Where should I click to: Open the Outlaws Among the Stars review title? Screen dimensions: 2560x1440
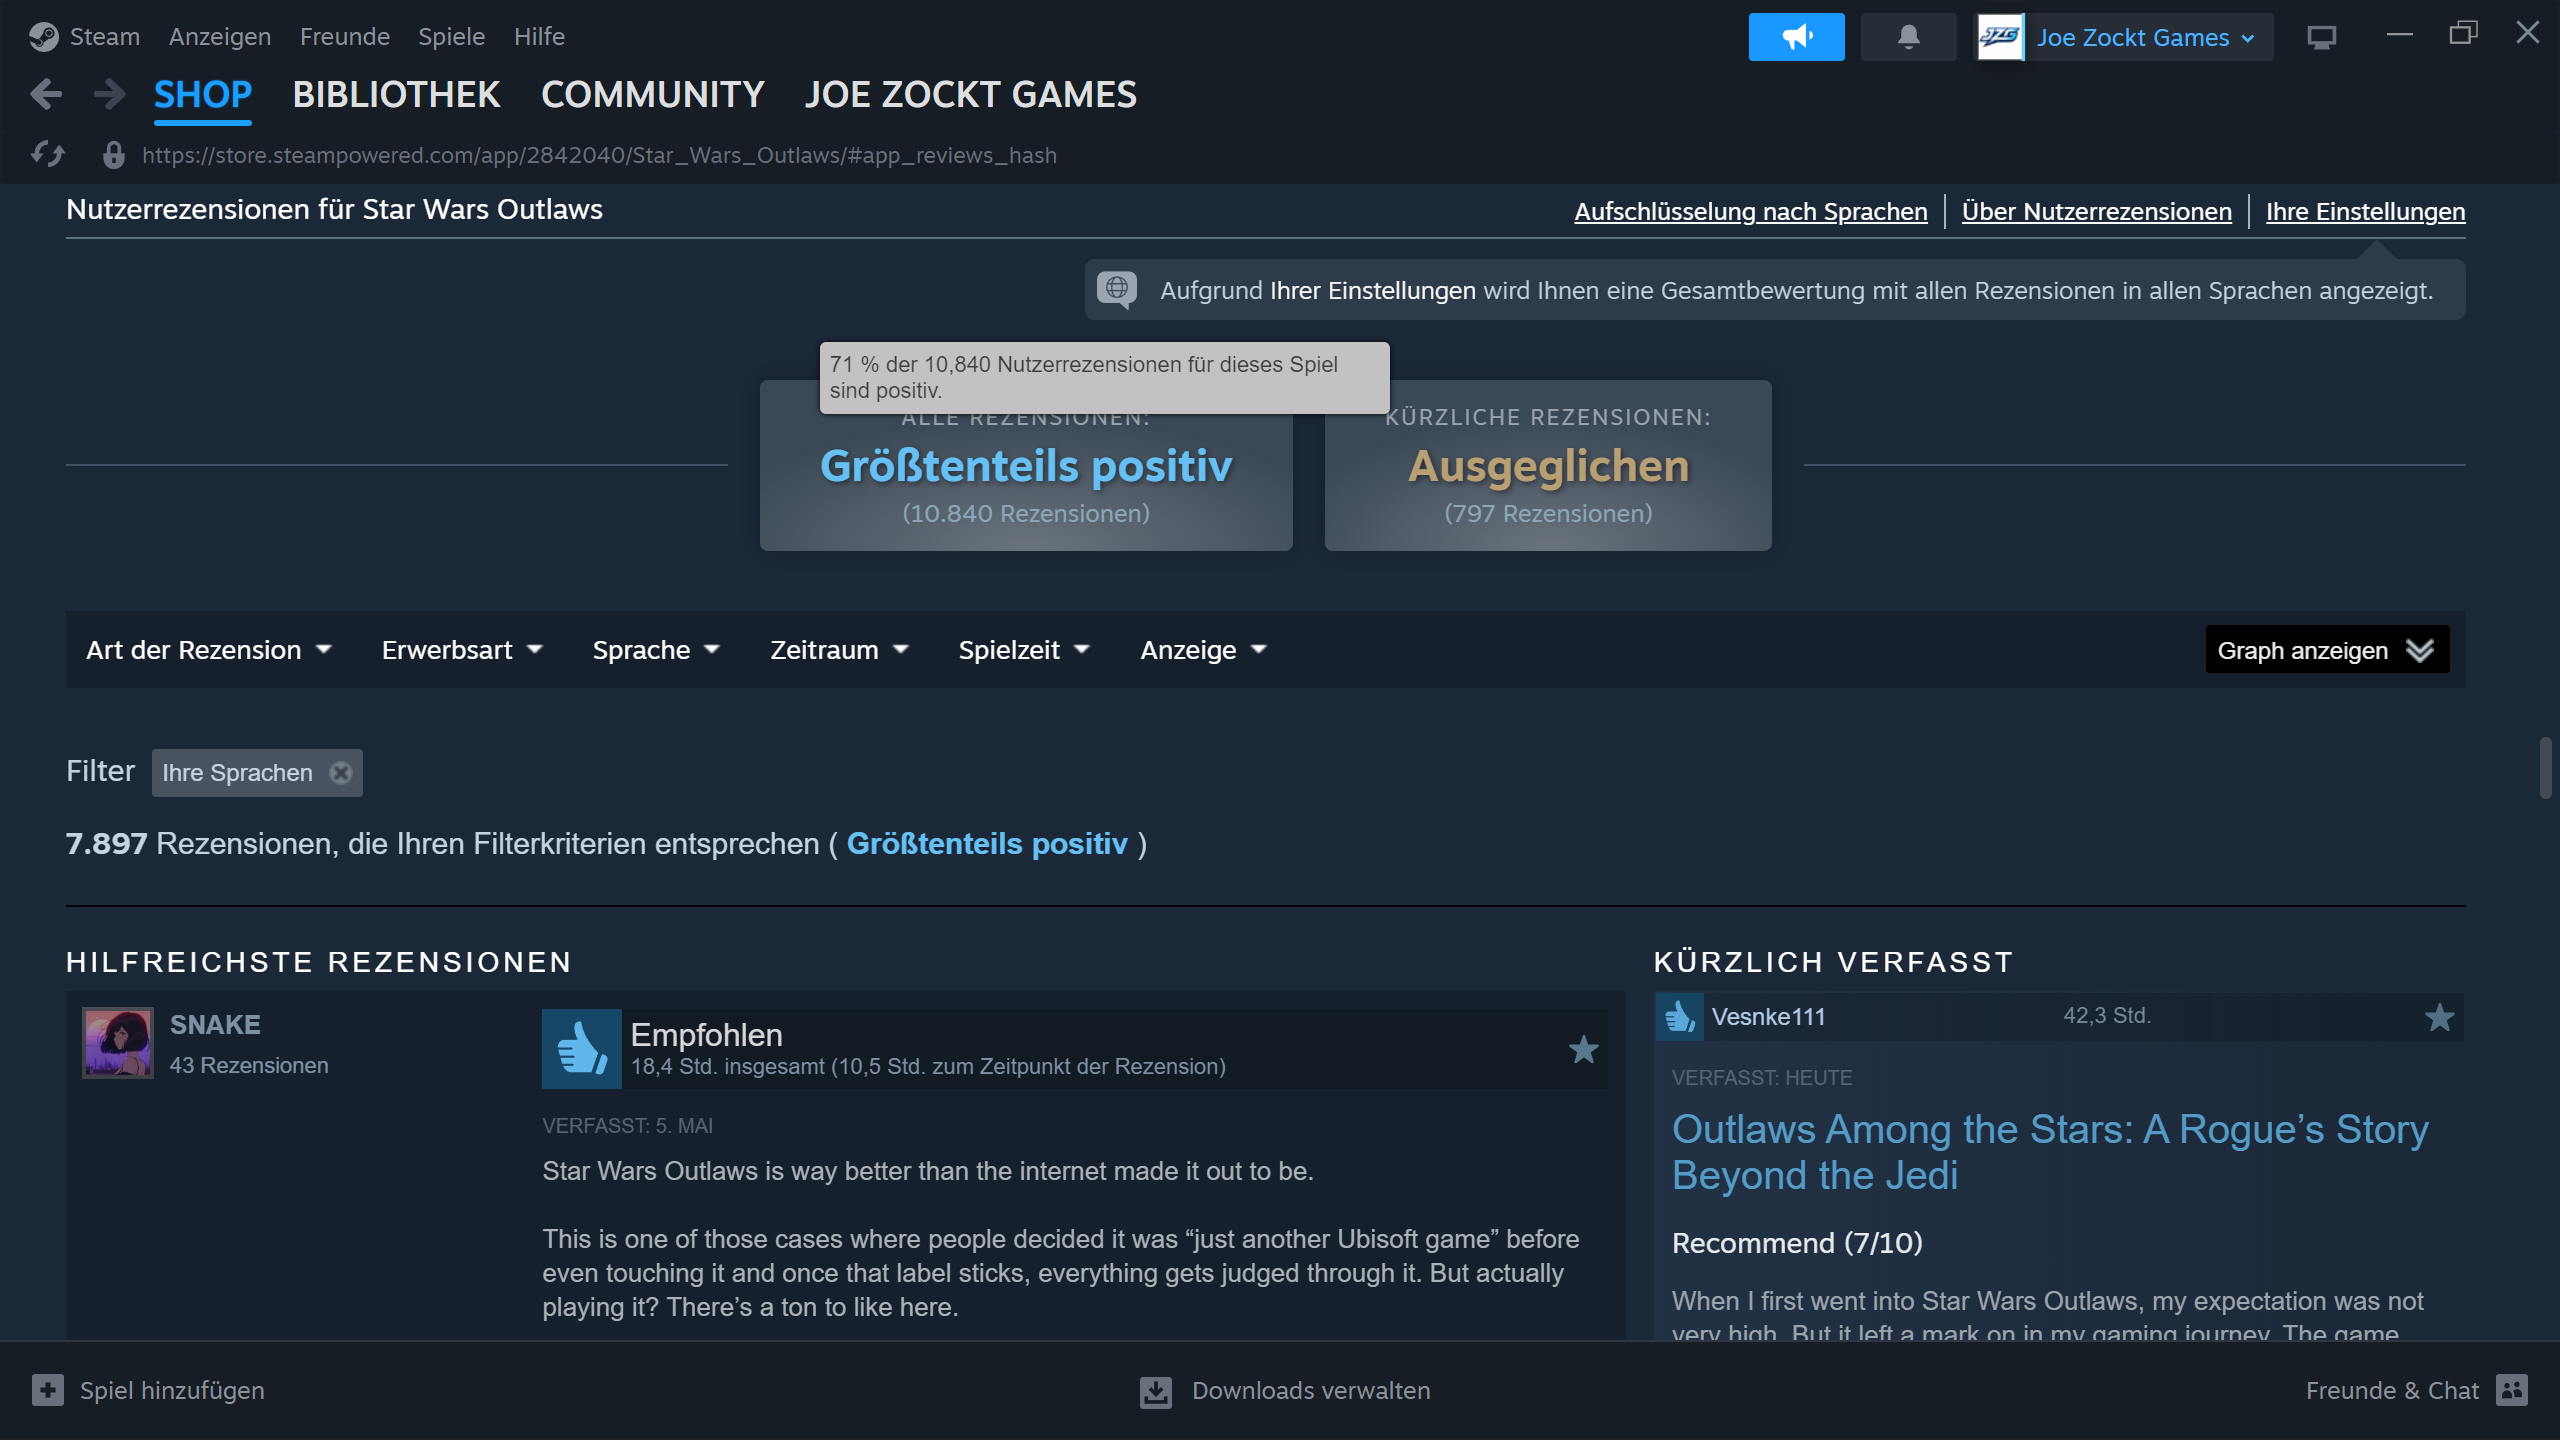(x=2050, y=1152)
